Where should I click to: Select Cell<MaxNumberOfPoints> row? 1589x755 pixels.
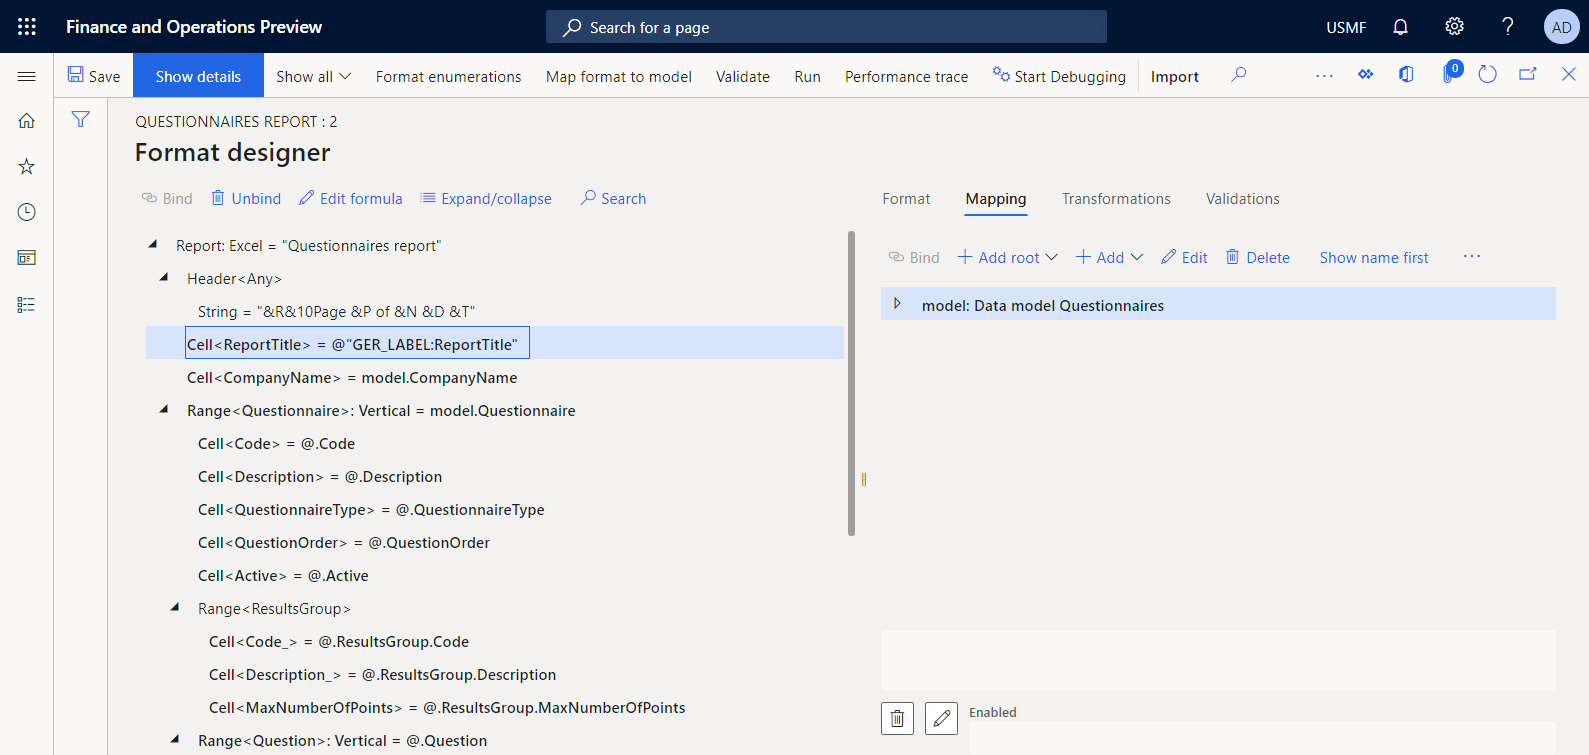pos(495,707)
